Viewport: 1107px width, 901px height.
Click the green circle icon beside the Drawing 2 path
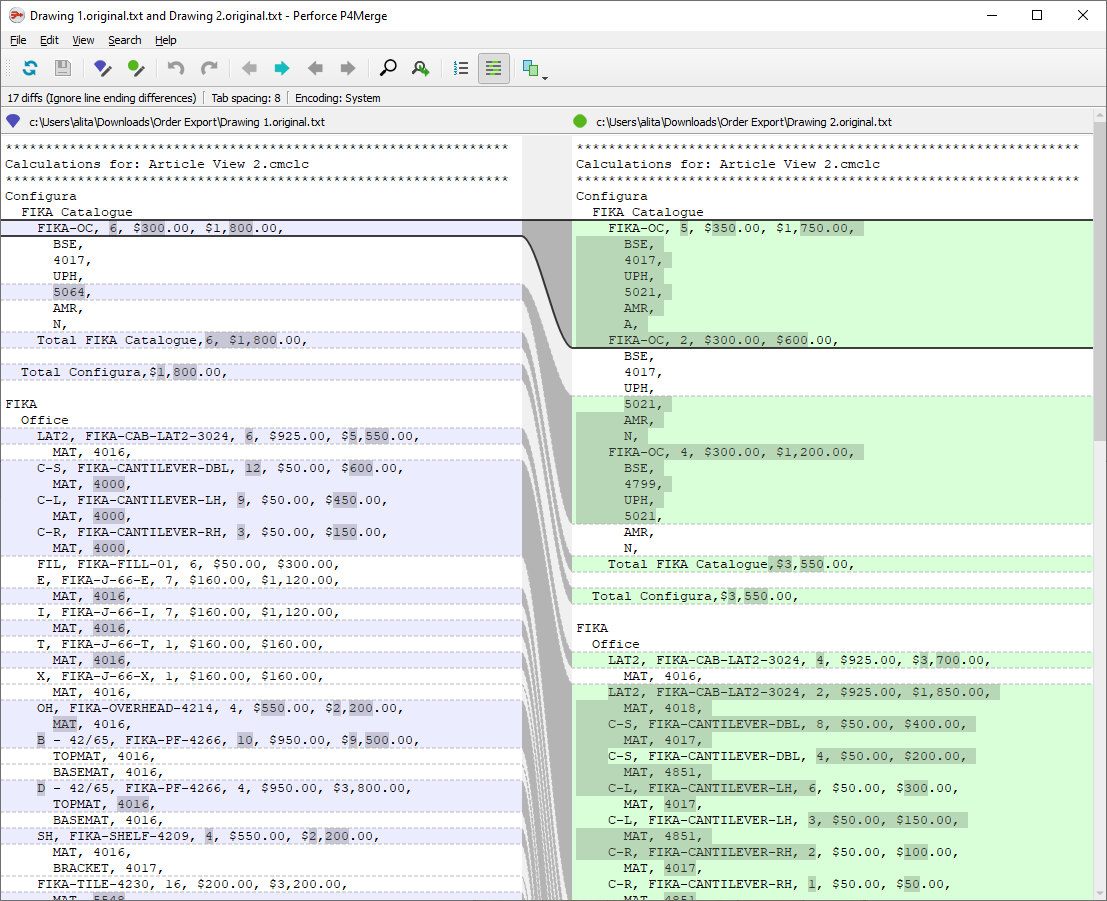tap(580, 121)
